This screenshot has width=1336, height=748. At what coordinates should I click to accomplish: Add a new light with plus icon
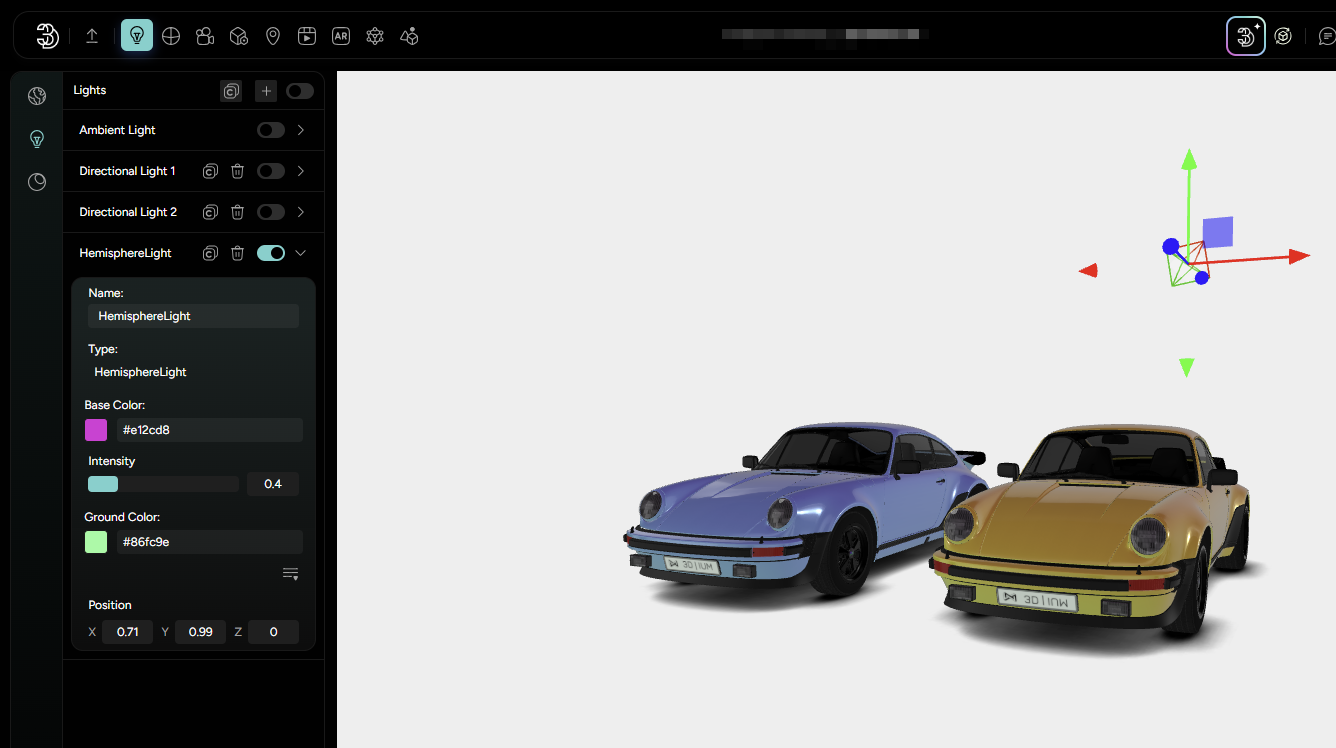coord(266,91)
